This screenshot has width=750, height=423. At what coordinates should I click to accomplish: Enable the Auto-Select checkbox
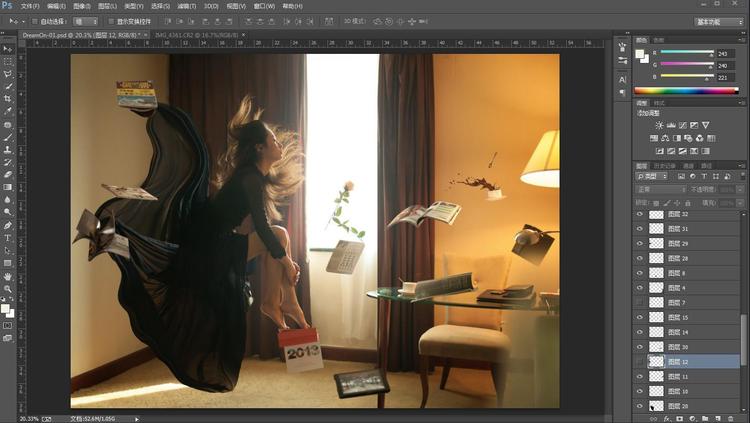[x=35, y=20]
